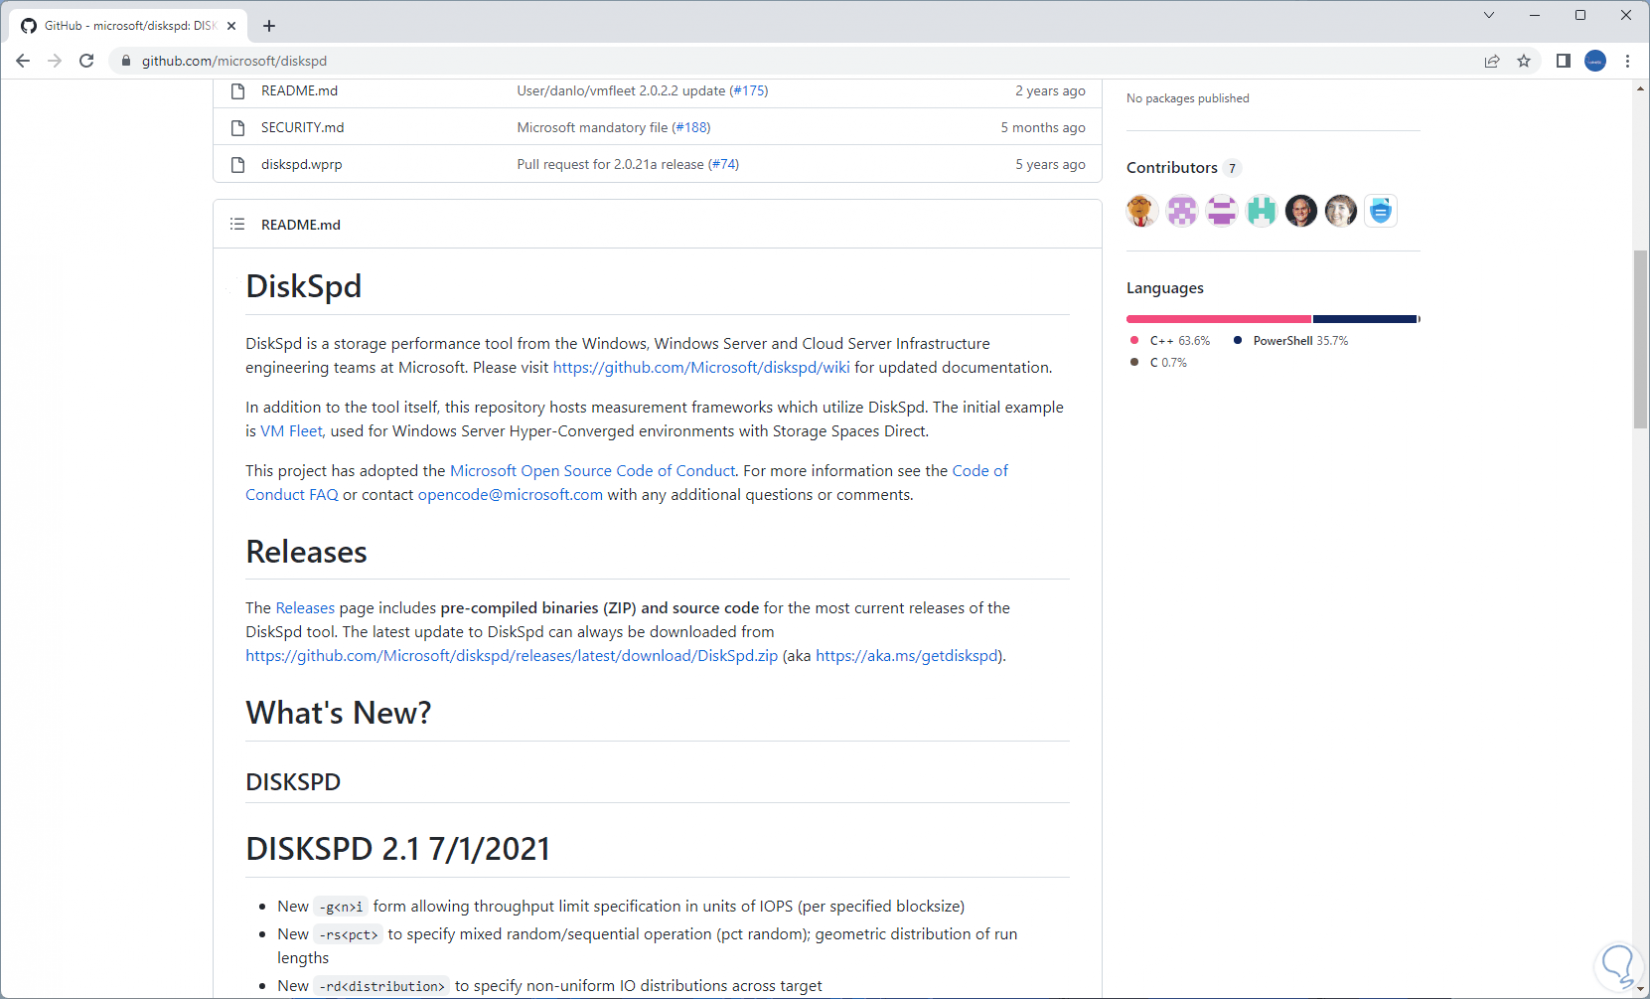Open the short-haired woman's photo contributor avatar

(x=1341, y=211)
